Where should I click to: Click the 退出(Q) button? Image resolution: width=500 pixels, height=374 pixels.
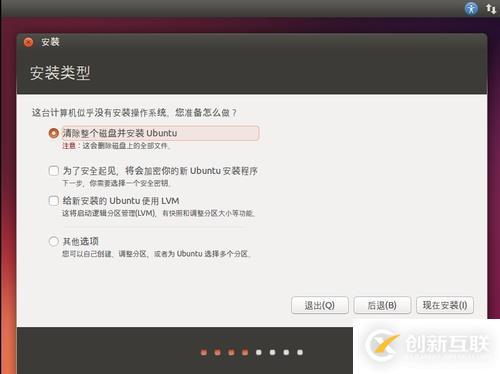tap(320, 305)
